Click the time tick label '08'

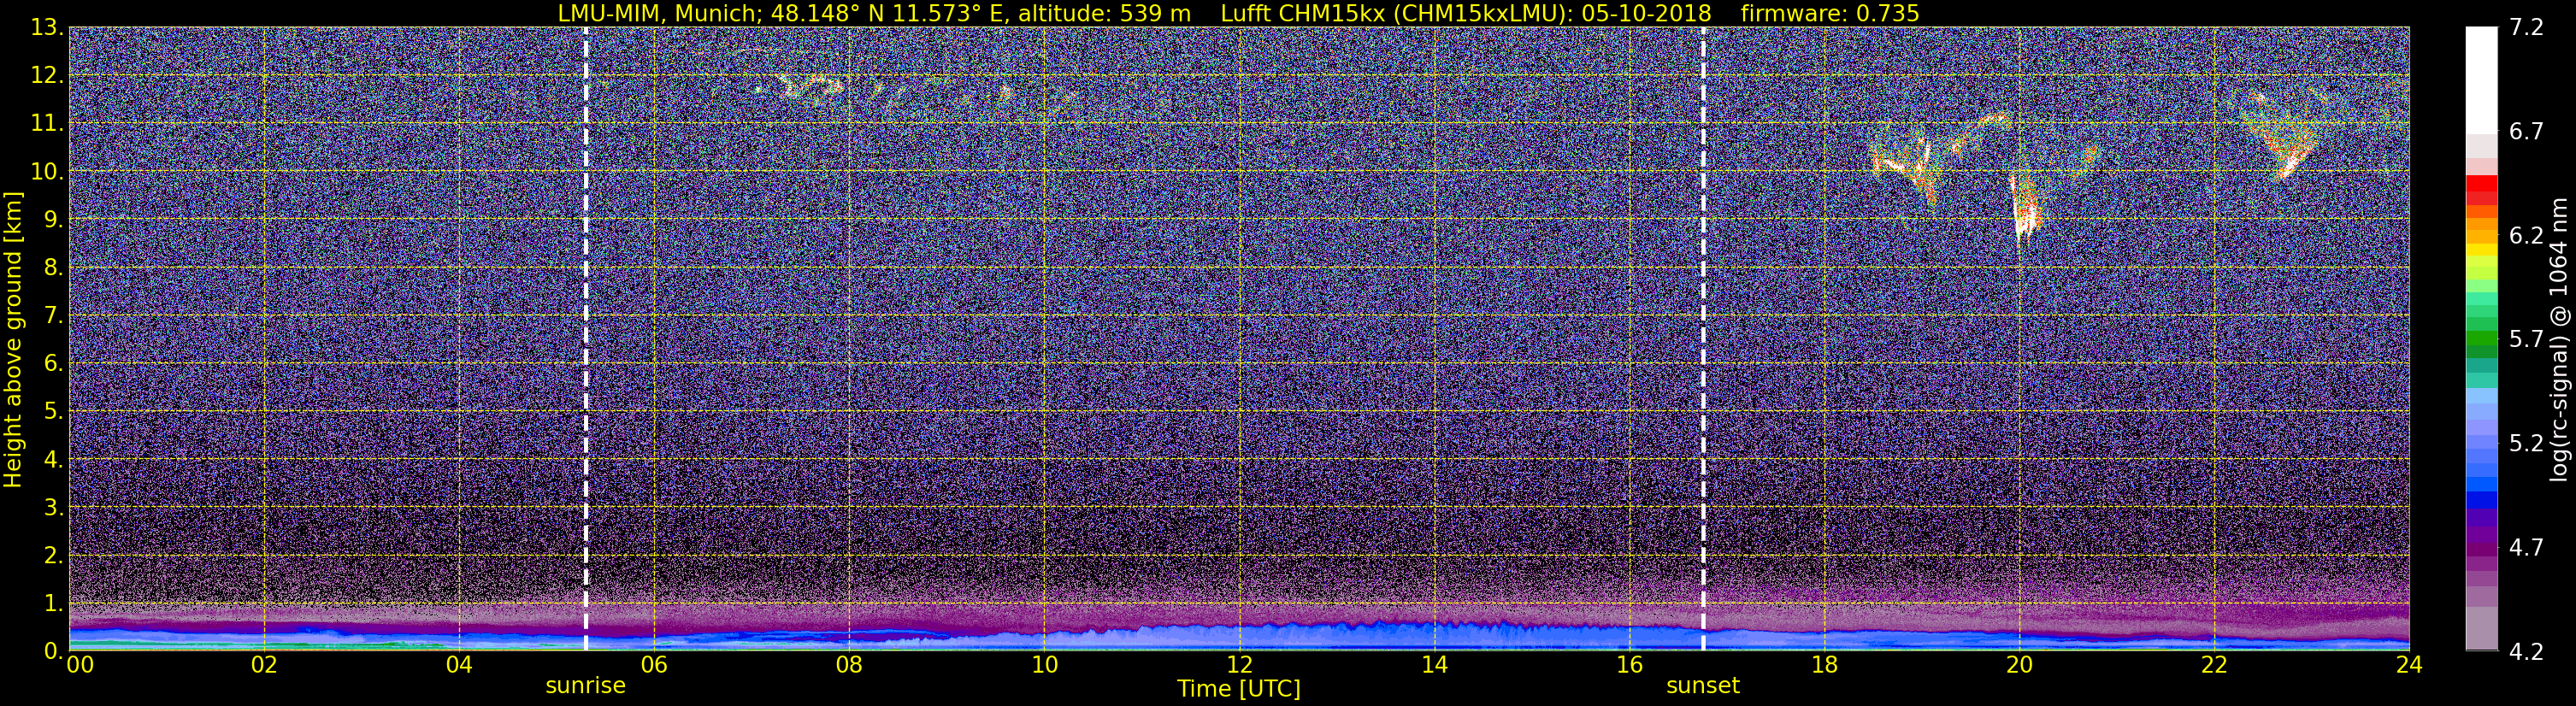(849, 665)
